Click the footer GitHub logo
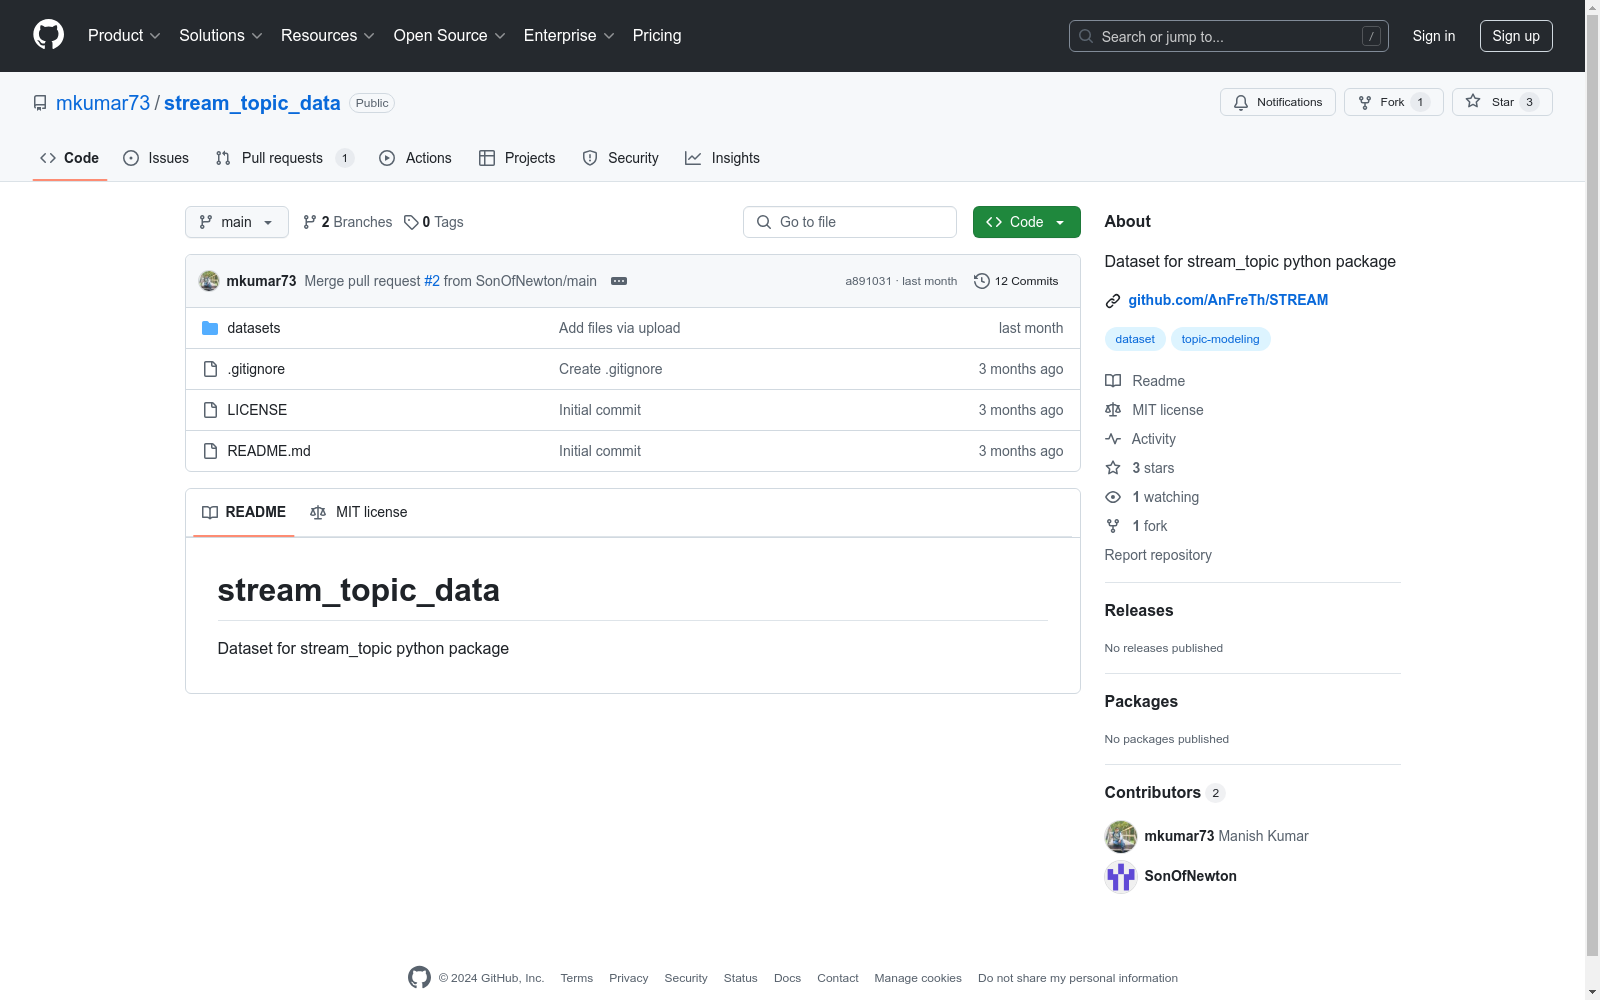 coord(419,977)
